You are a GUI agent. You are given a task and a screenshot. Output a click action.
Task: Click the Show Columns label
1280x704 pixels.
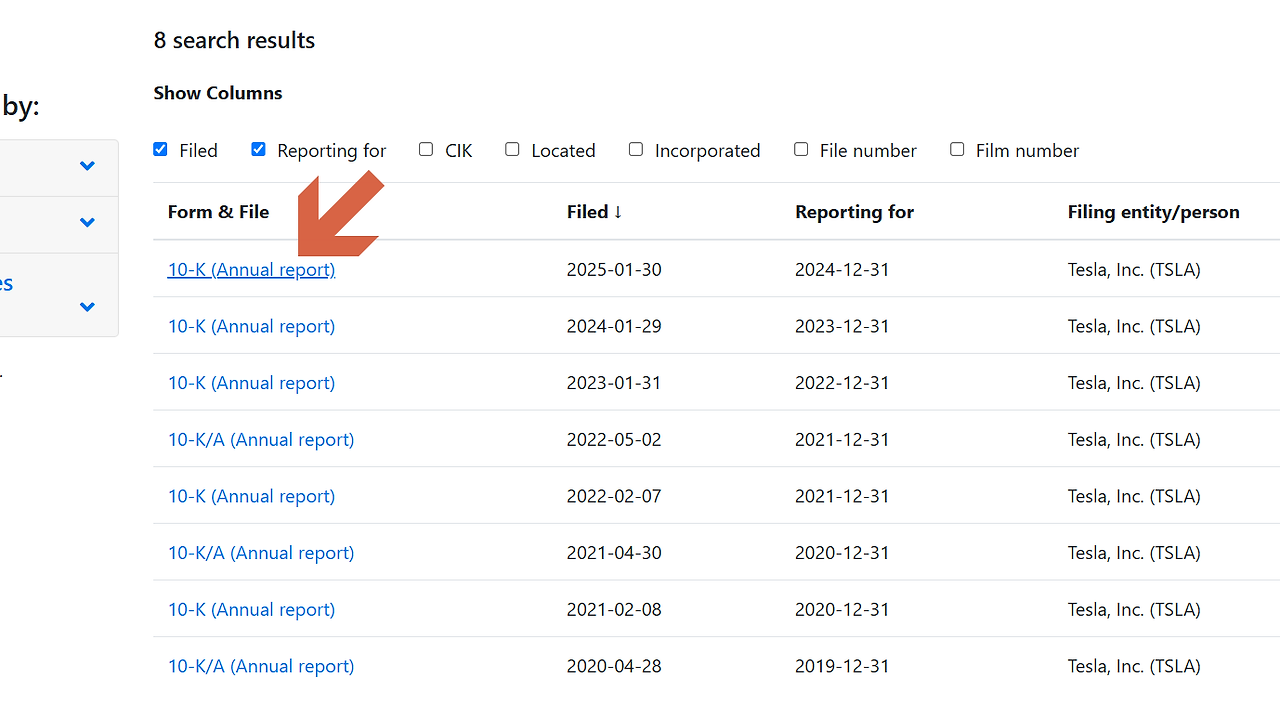218,93
